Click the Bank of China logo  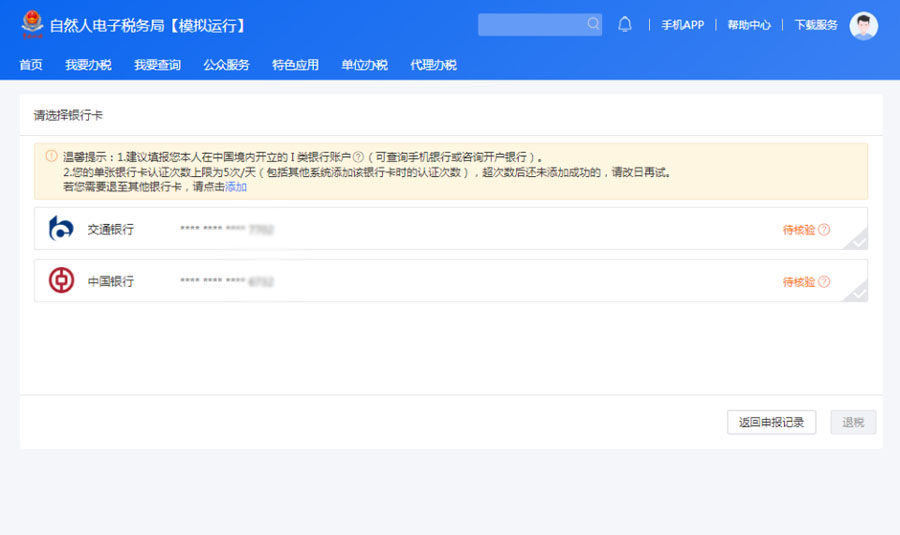61,281
